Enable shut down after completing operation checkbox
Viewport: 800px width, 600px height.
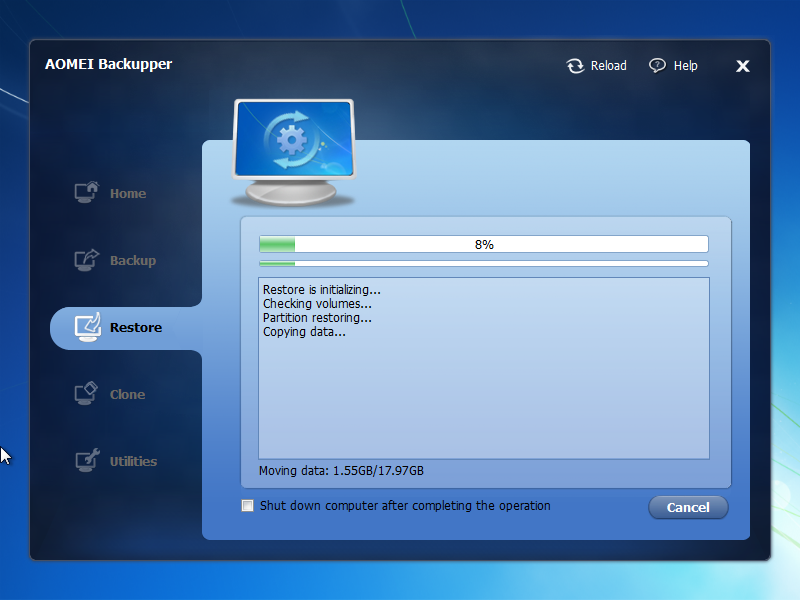pos(247,506)
